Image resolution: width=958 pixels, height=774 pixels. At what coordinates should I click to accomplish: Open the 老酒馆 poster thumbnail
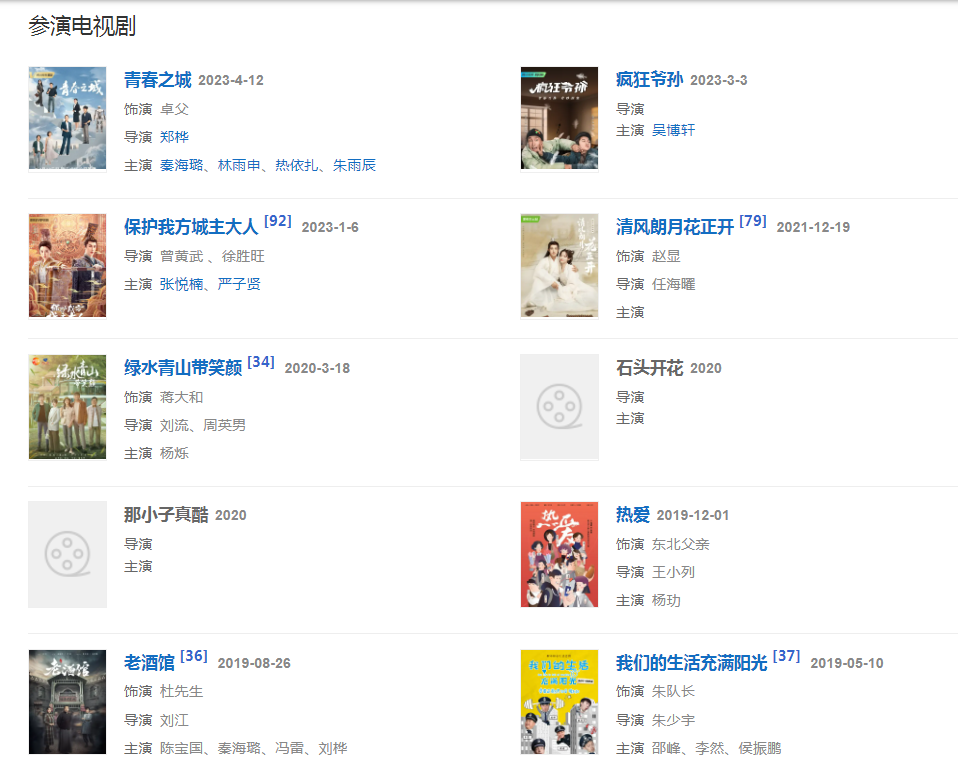click(67, 702)
